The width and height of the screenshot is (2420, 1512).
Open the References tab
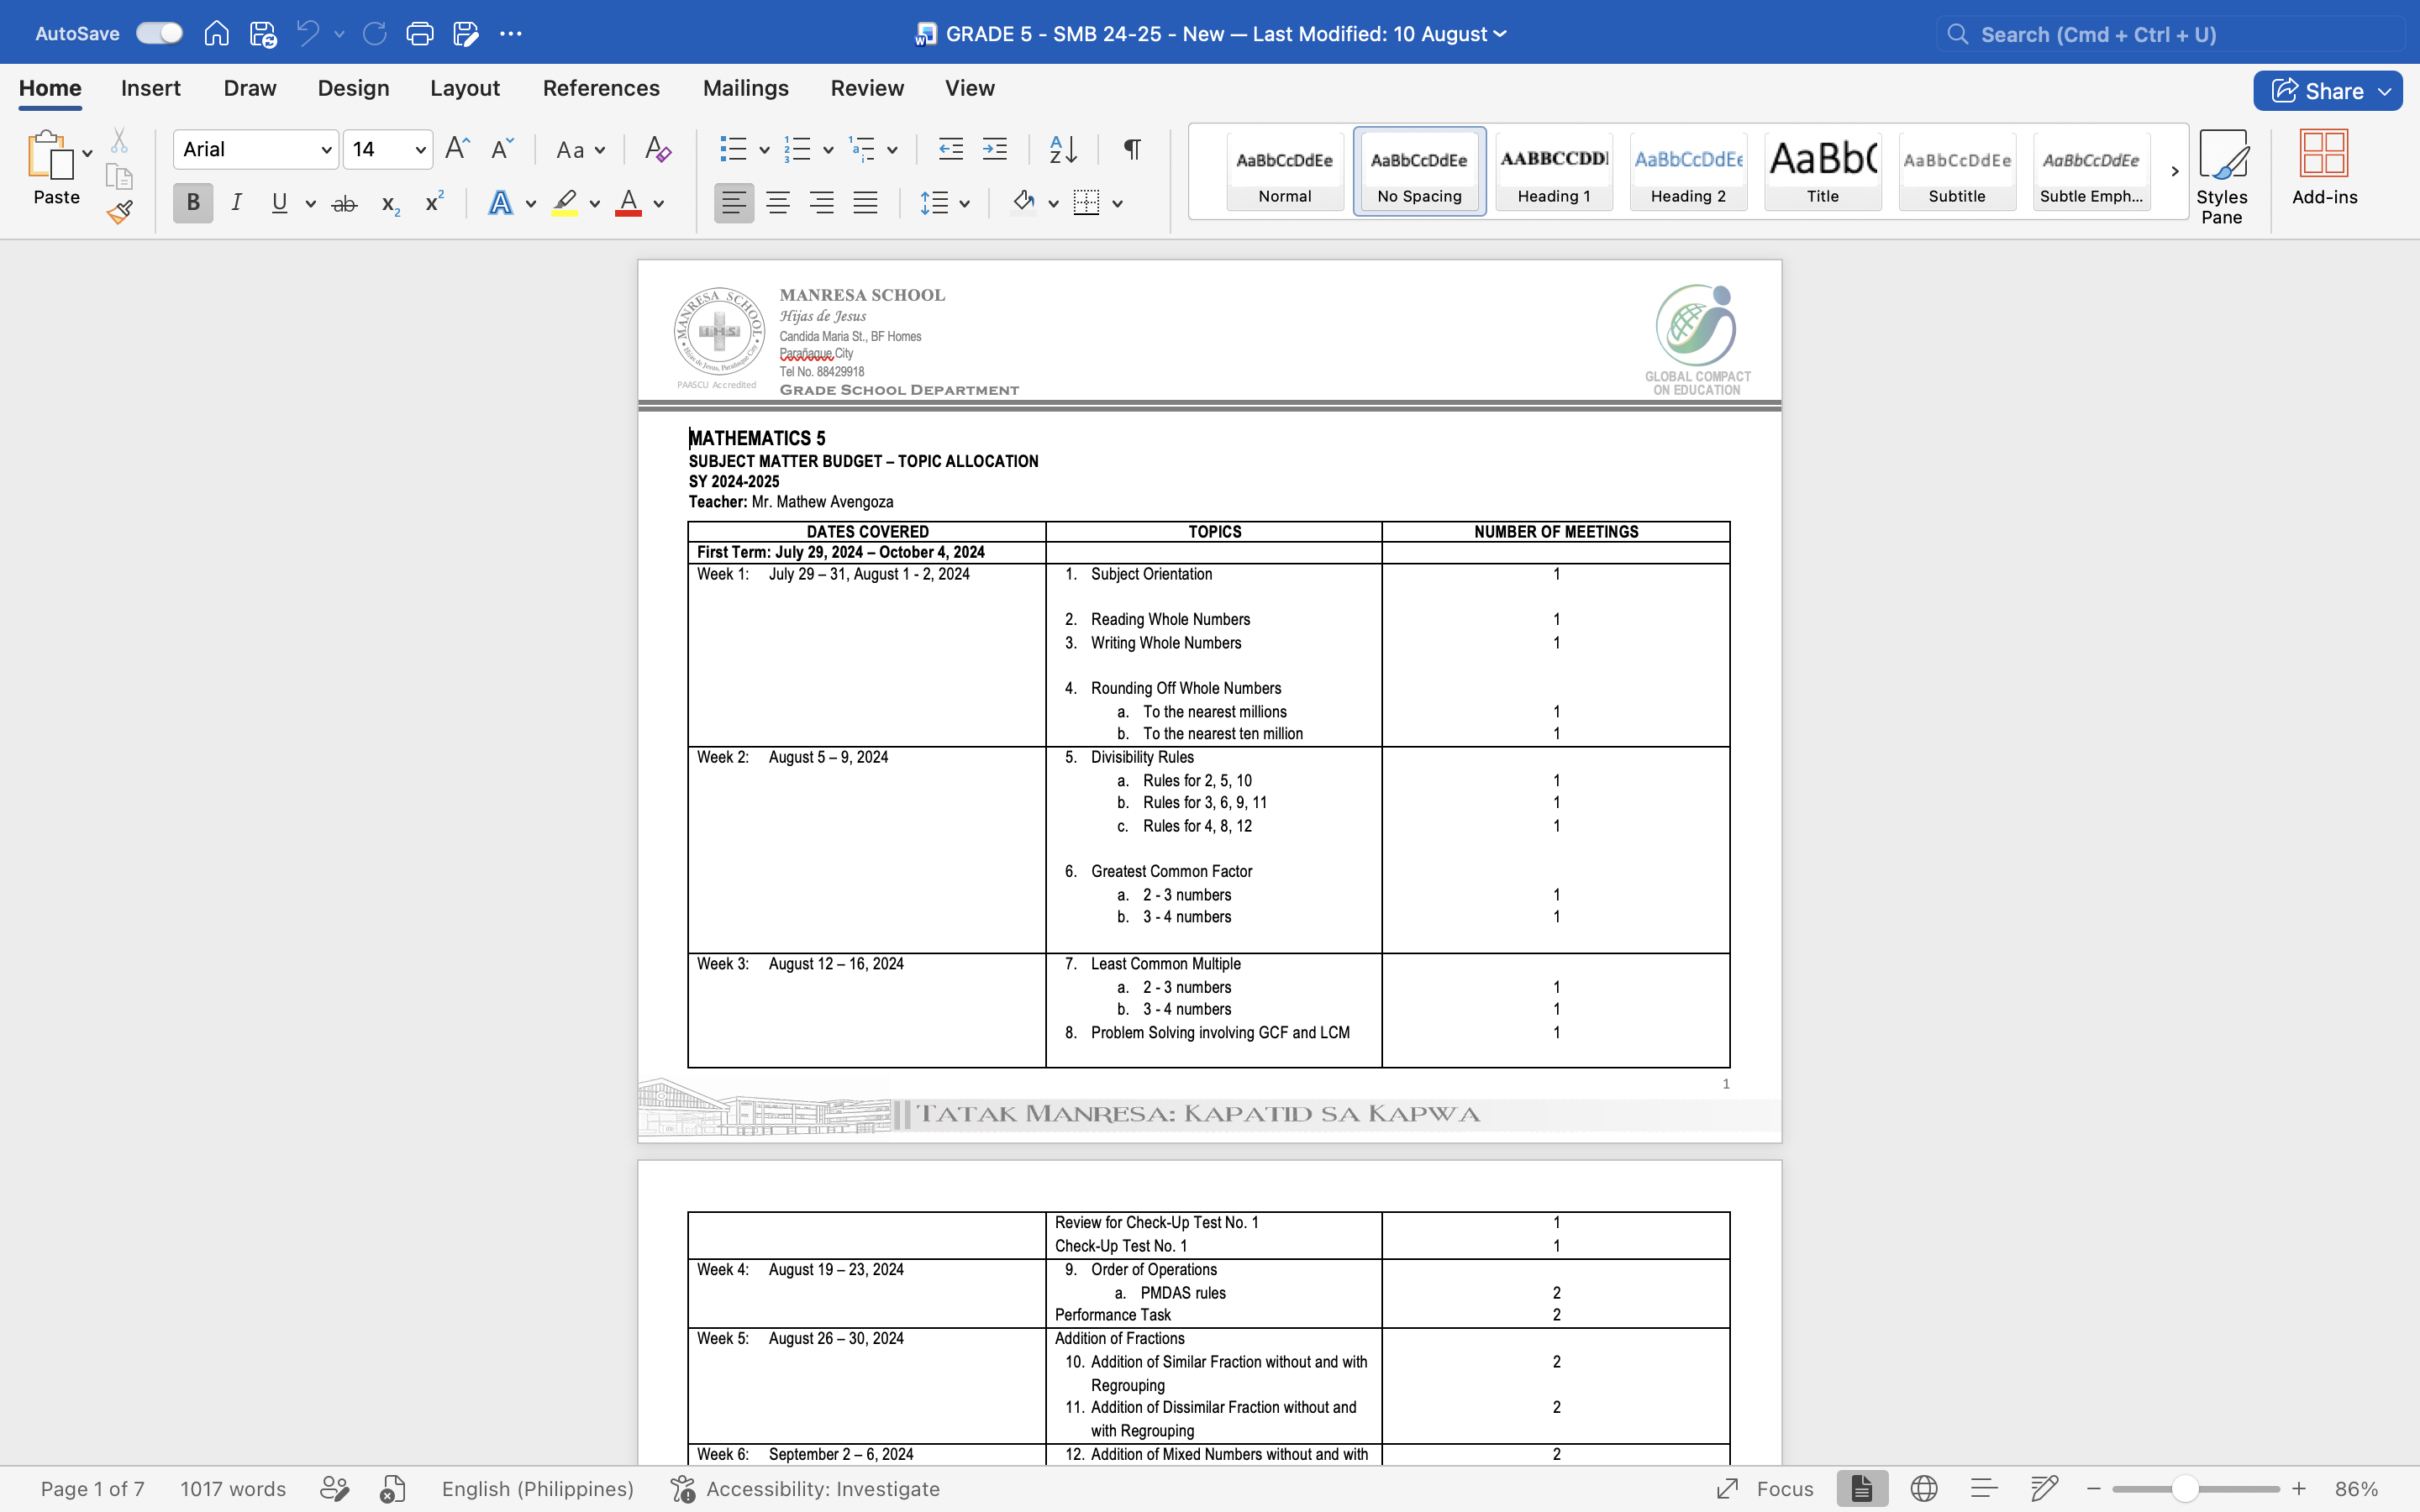click(601, 88)
